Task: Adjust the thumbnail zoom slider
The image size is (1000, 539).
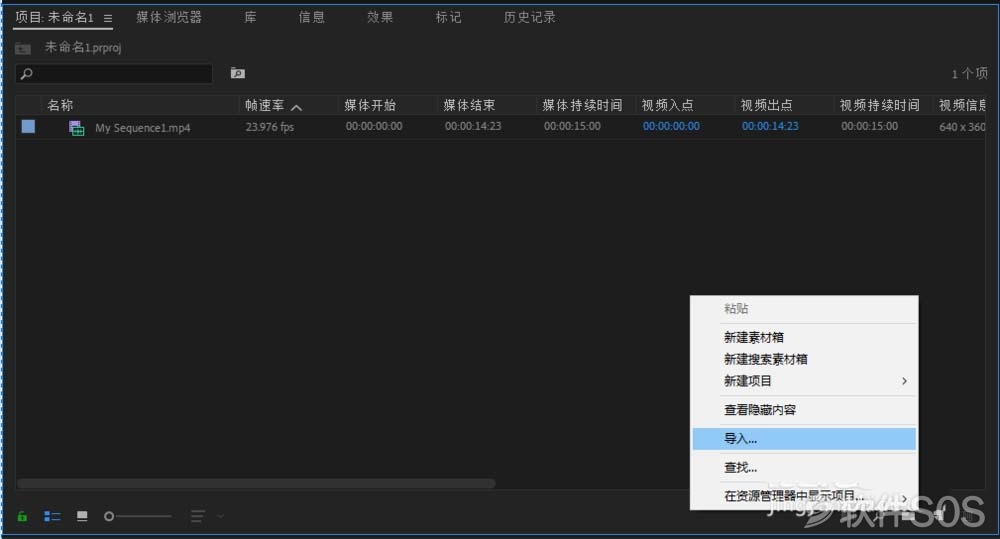Action: [x=138, y=516]
